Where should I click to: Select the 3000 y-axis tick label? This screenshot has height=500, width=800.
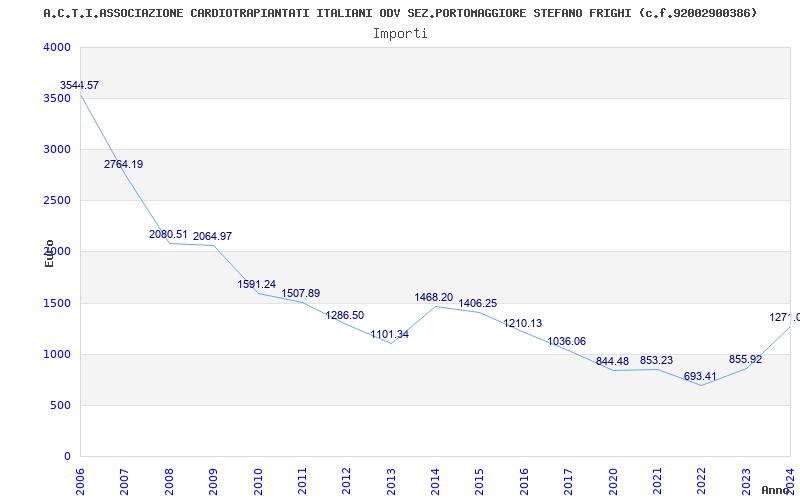pyautogui.click(x=57, y=149)
